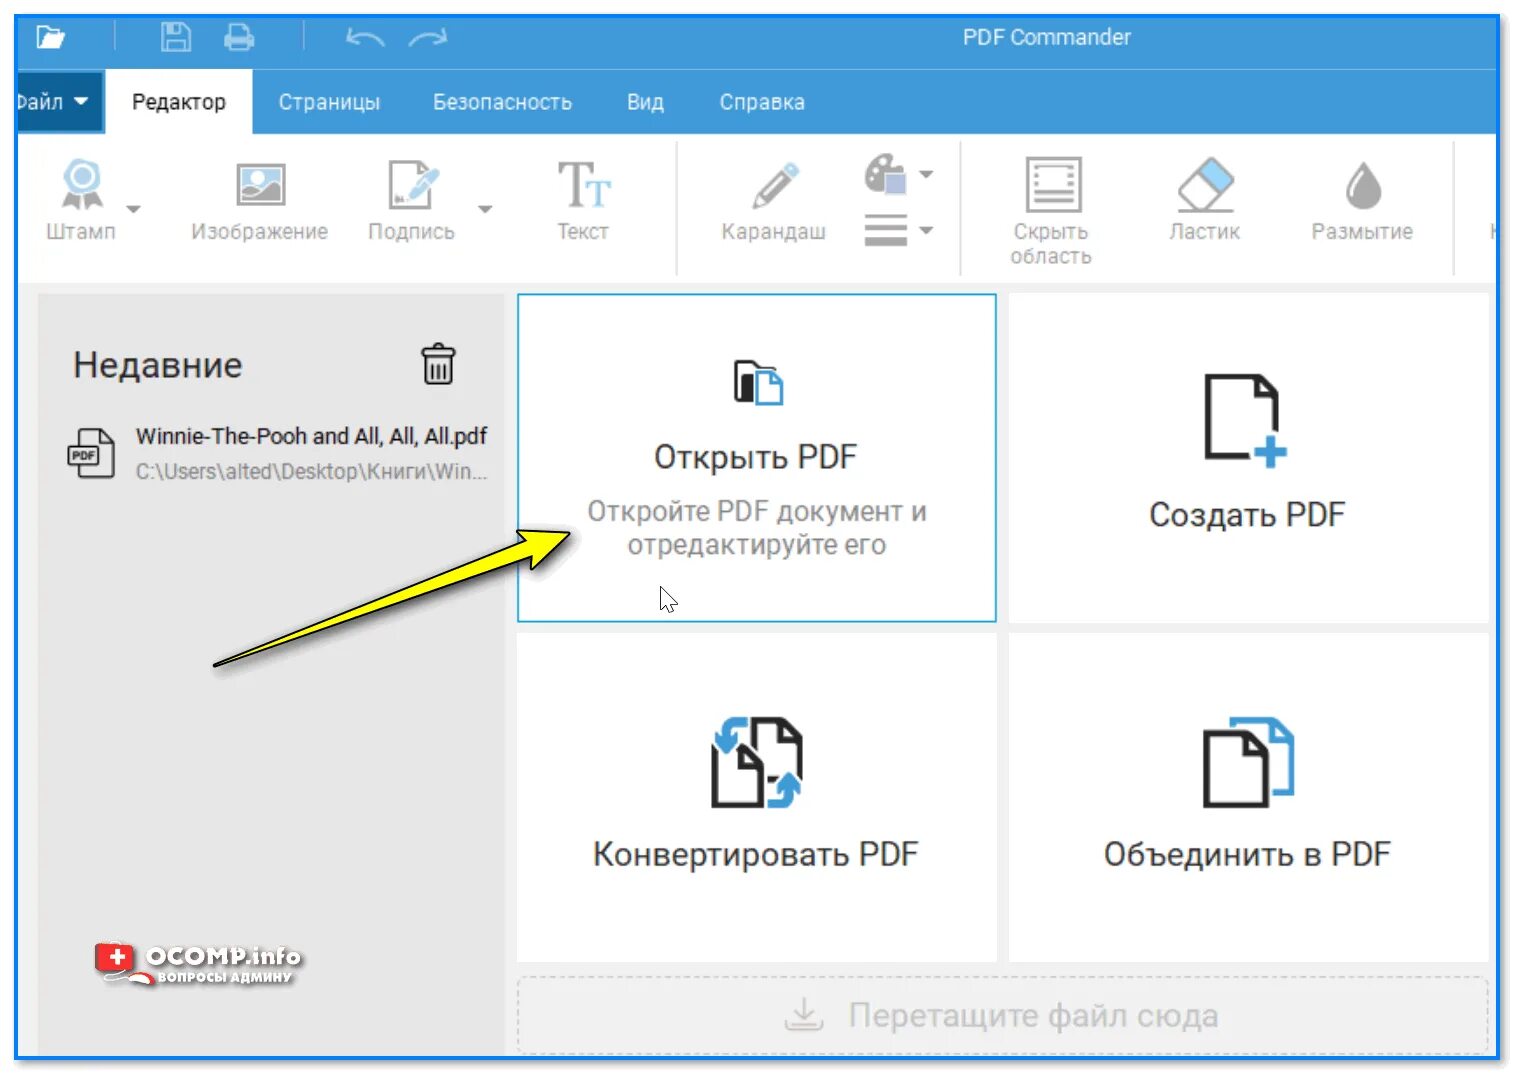The width and height of the screenshot is (1514, 1074).
Task: Click the Открыть PDF card
Action: [x=757, y=458]
